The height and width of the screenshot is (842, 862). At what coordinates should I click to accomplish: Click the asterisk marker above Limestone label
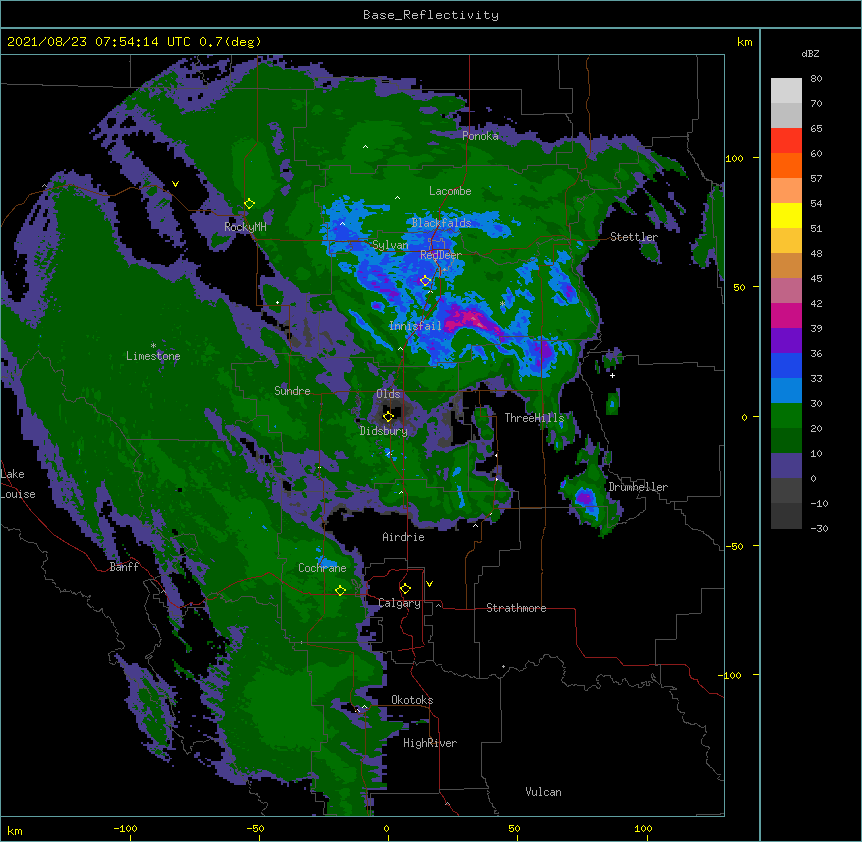pyautogui.click(x=153, y=346)
